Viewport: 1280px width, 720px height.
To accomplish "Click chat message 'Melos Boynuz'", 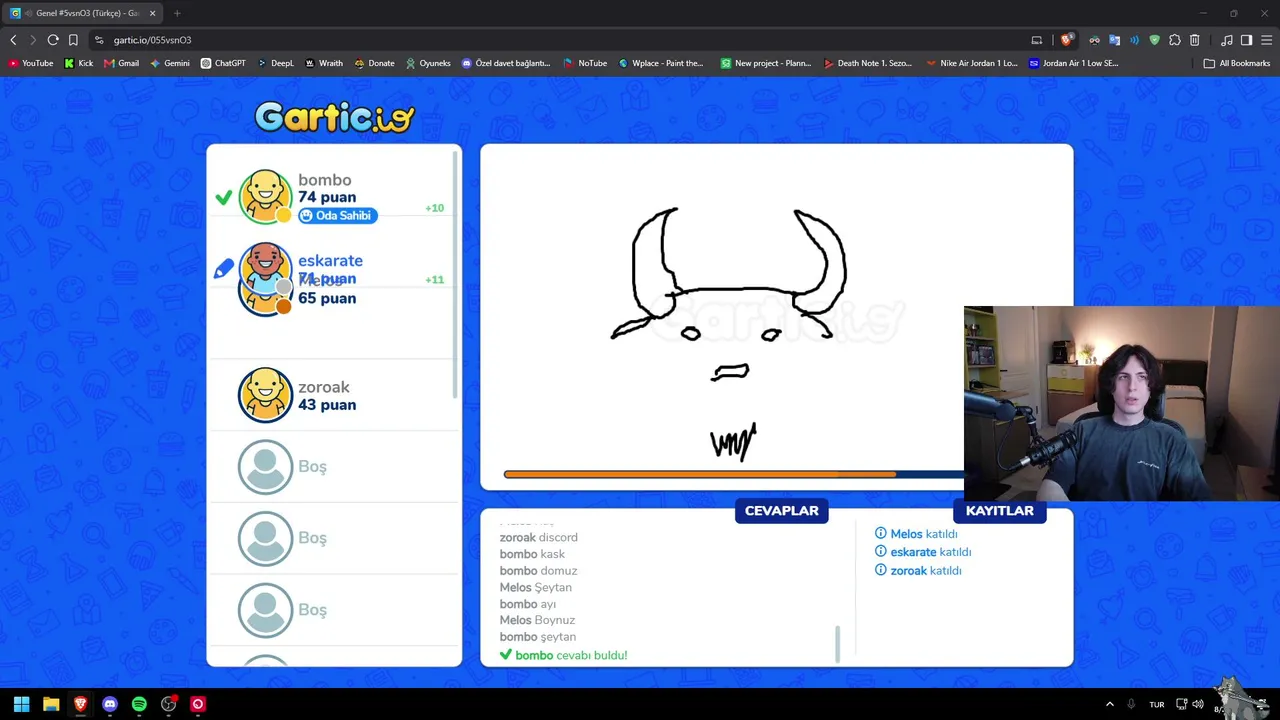I will (537, 620).
